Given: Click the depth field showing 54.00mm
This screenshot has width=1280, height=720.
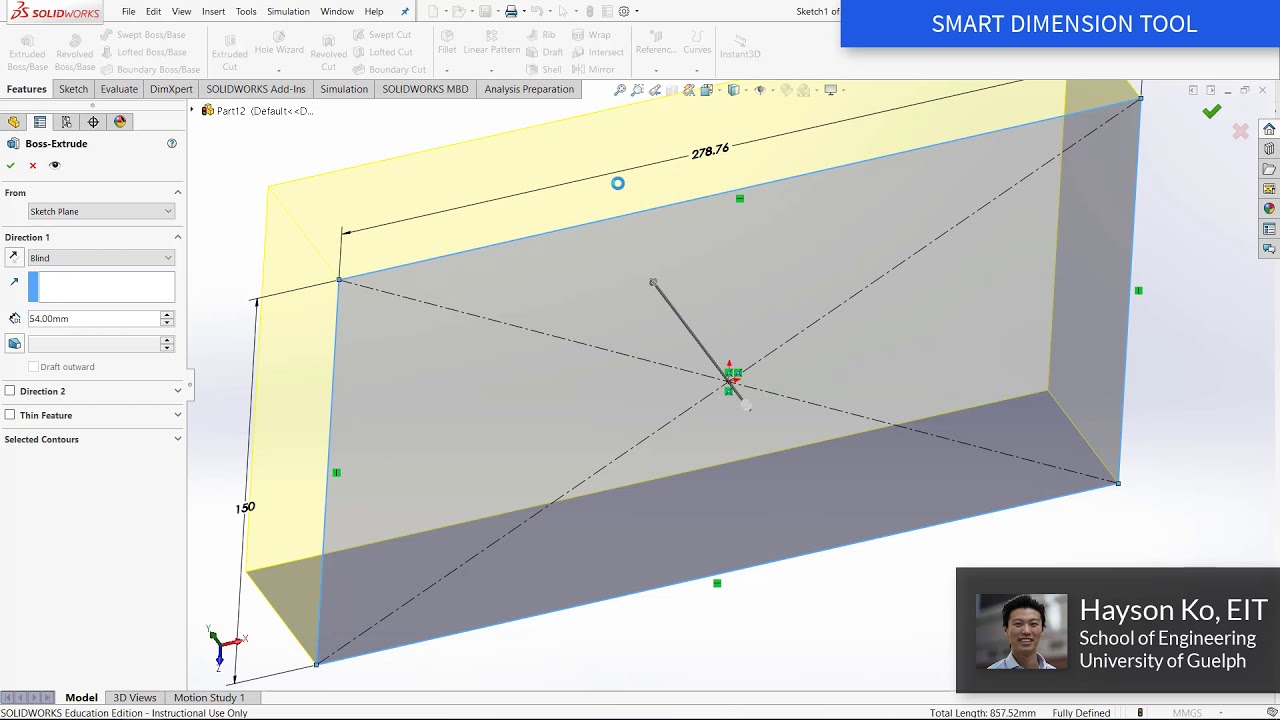Looking at the screenshot, I should pyautogui.click(x=93, y=319).
